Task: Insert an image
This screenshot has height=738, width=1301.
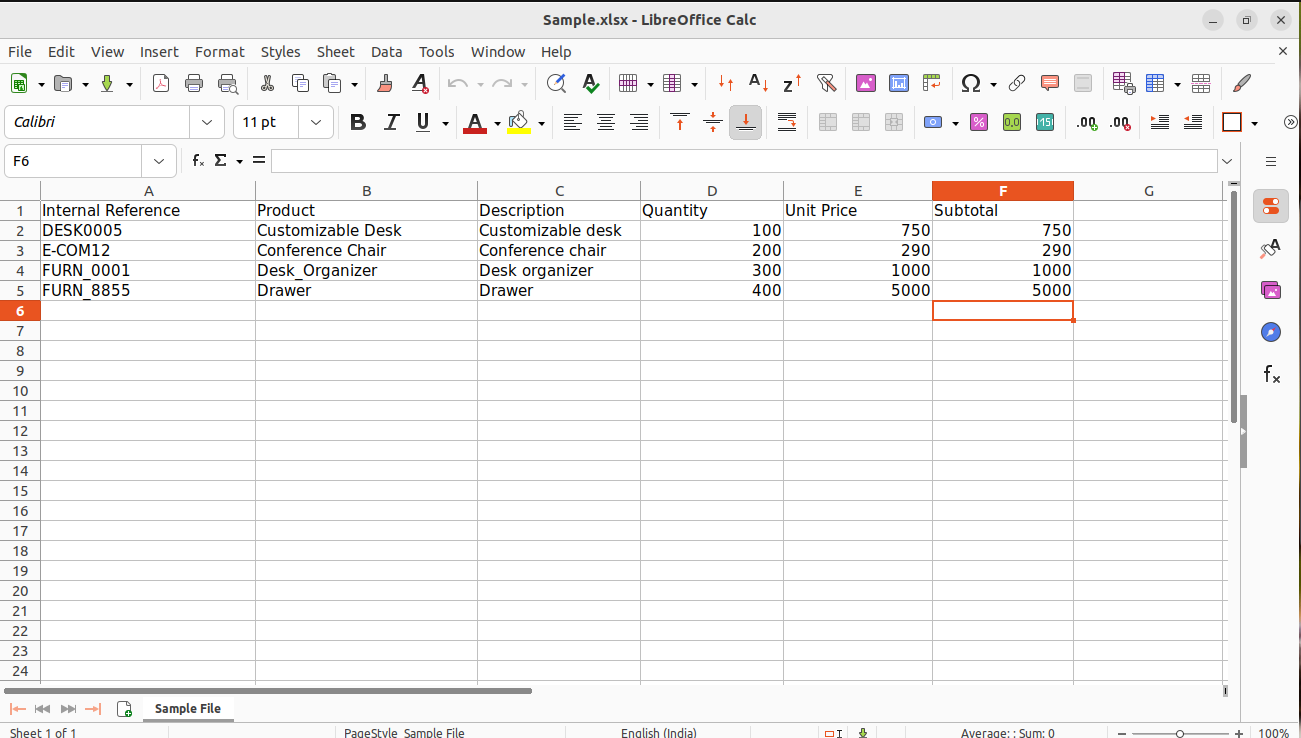Action: (x=865, y=84)
